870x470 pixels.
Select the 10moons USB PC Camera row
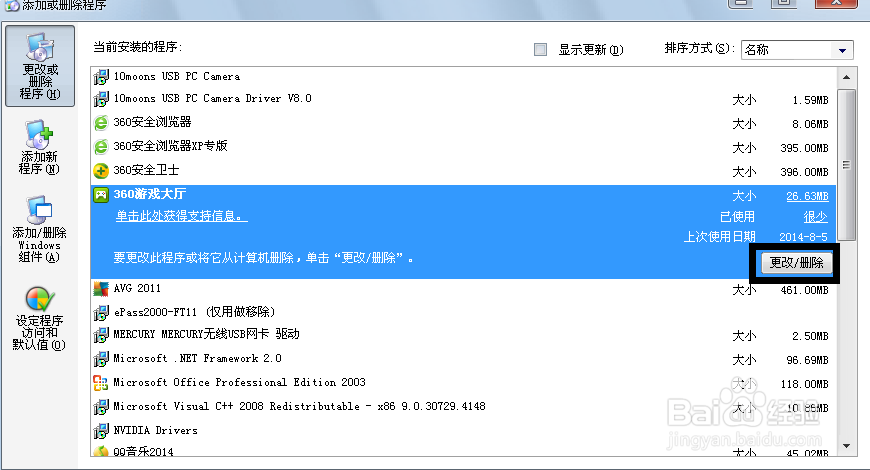coord(463,77)
